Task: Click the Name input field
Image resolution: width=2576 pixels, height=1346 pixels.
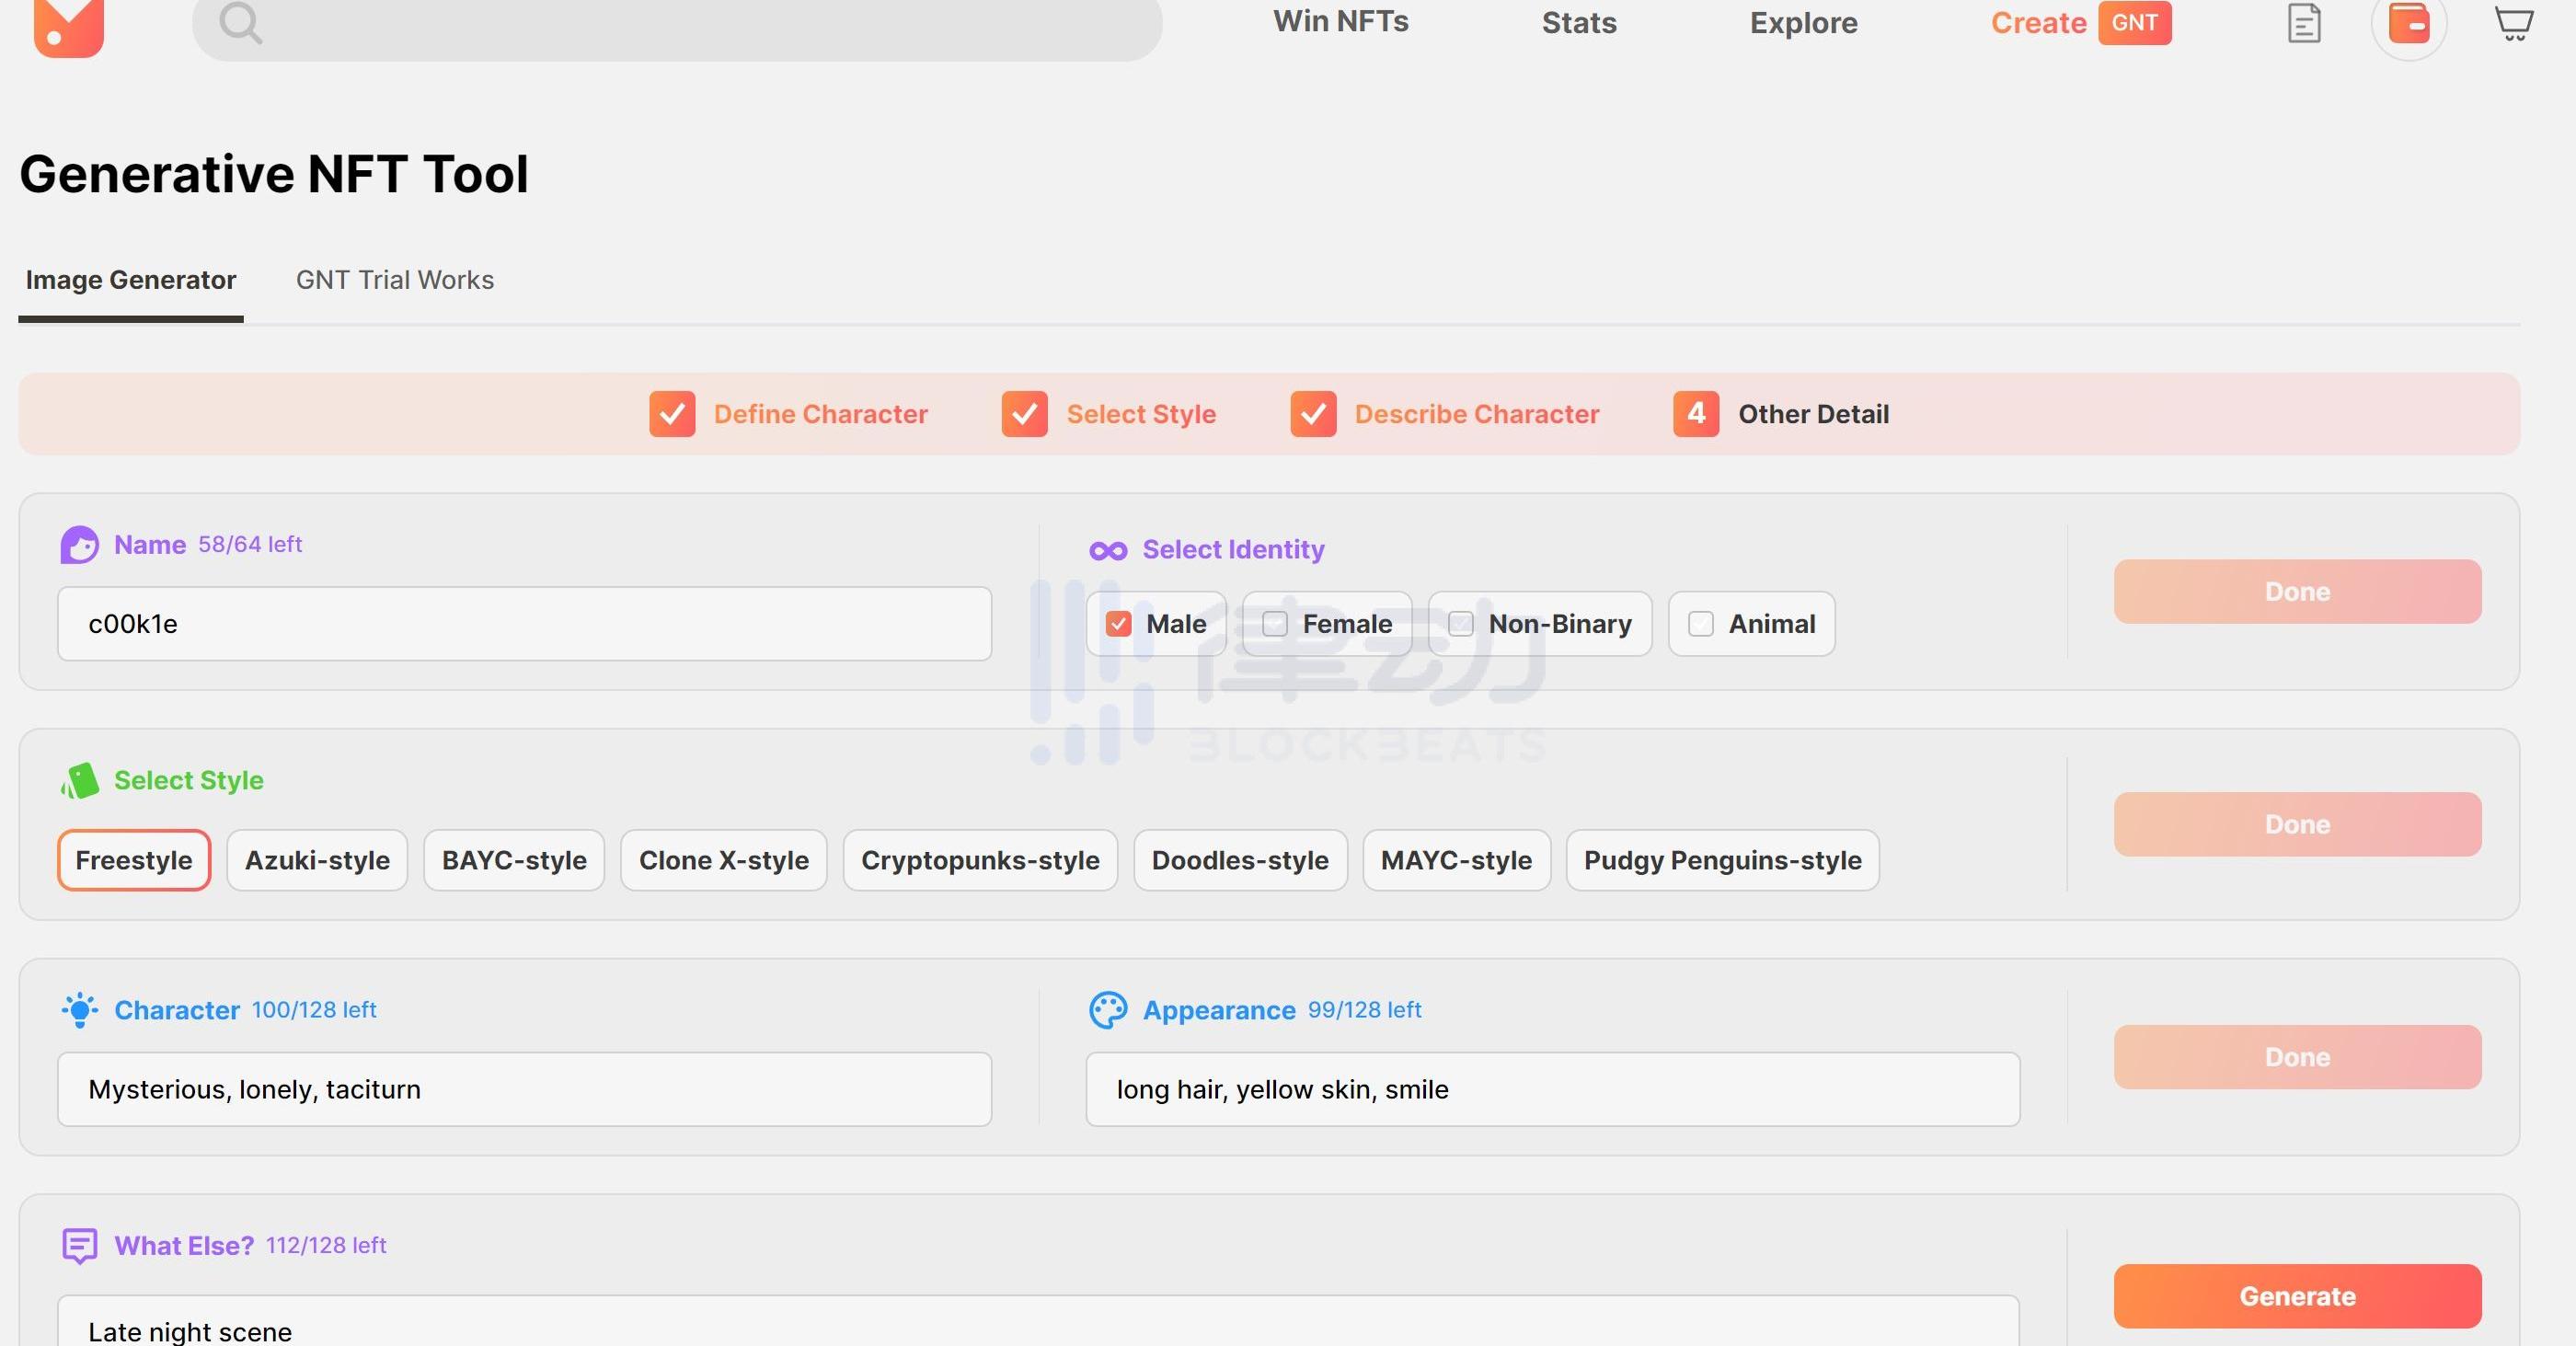Action: click(x=524, y=624)
